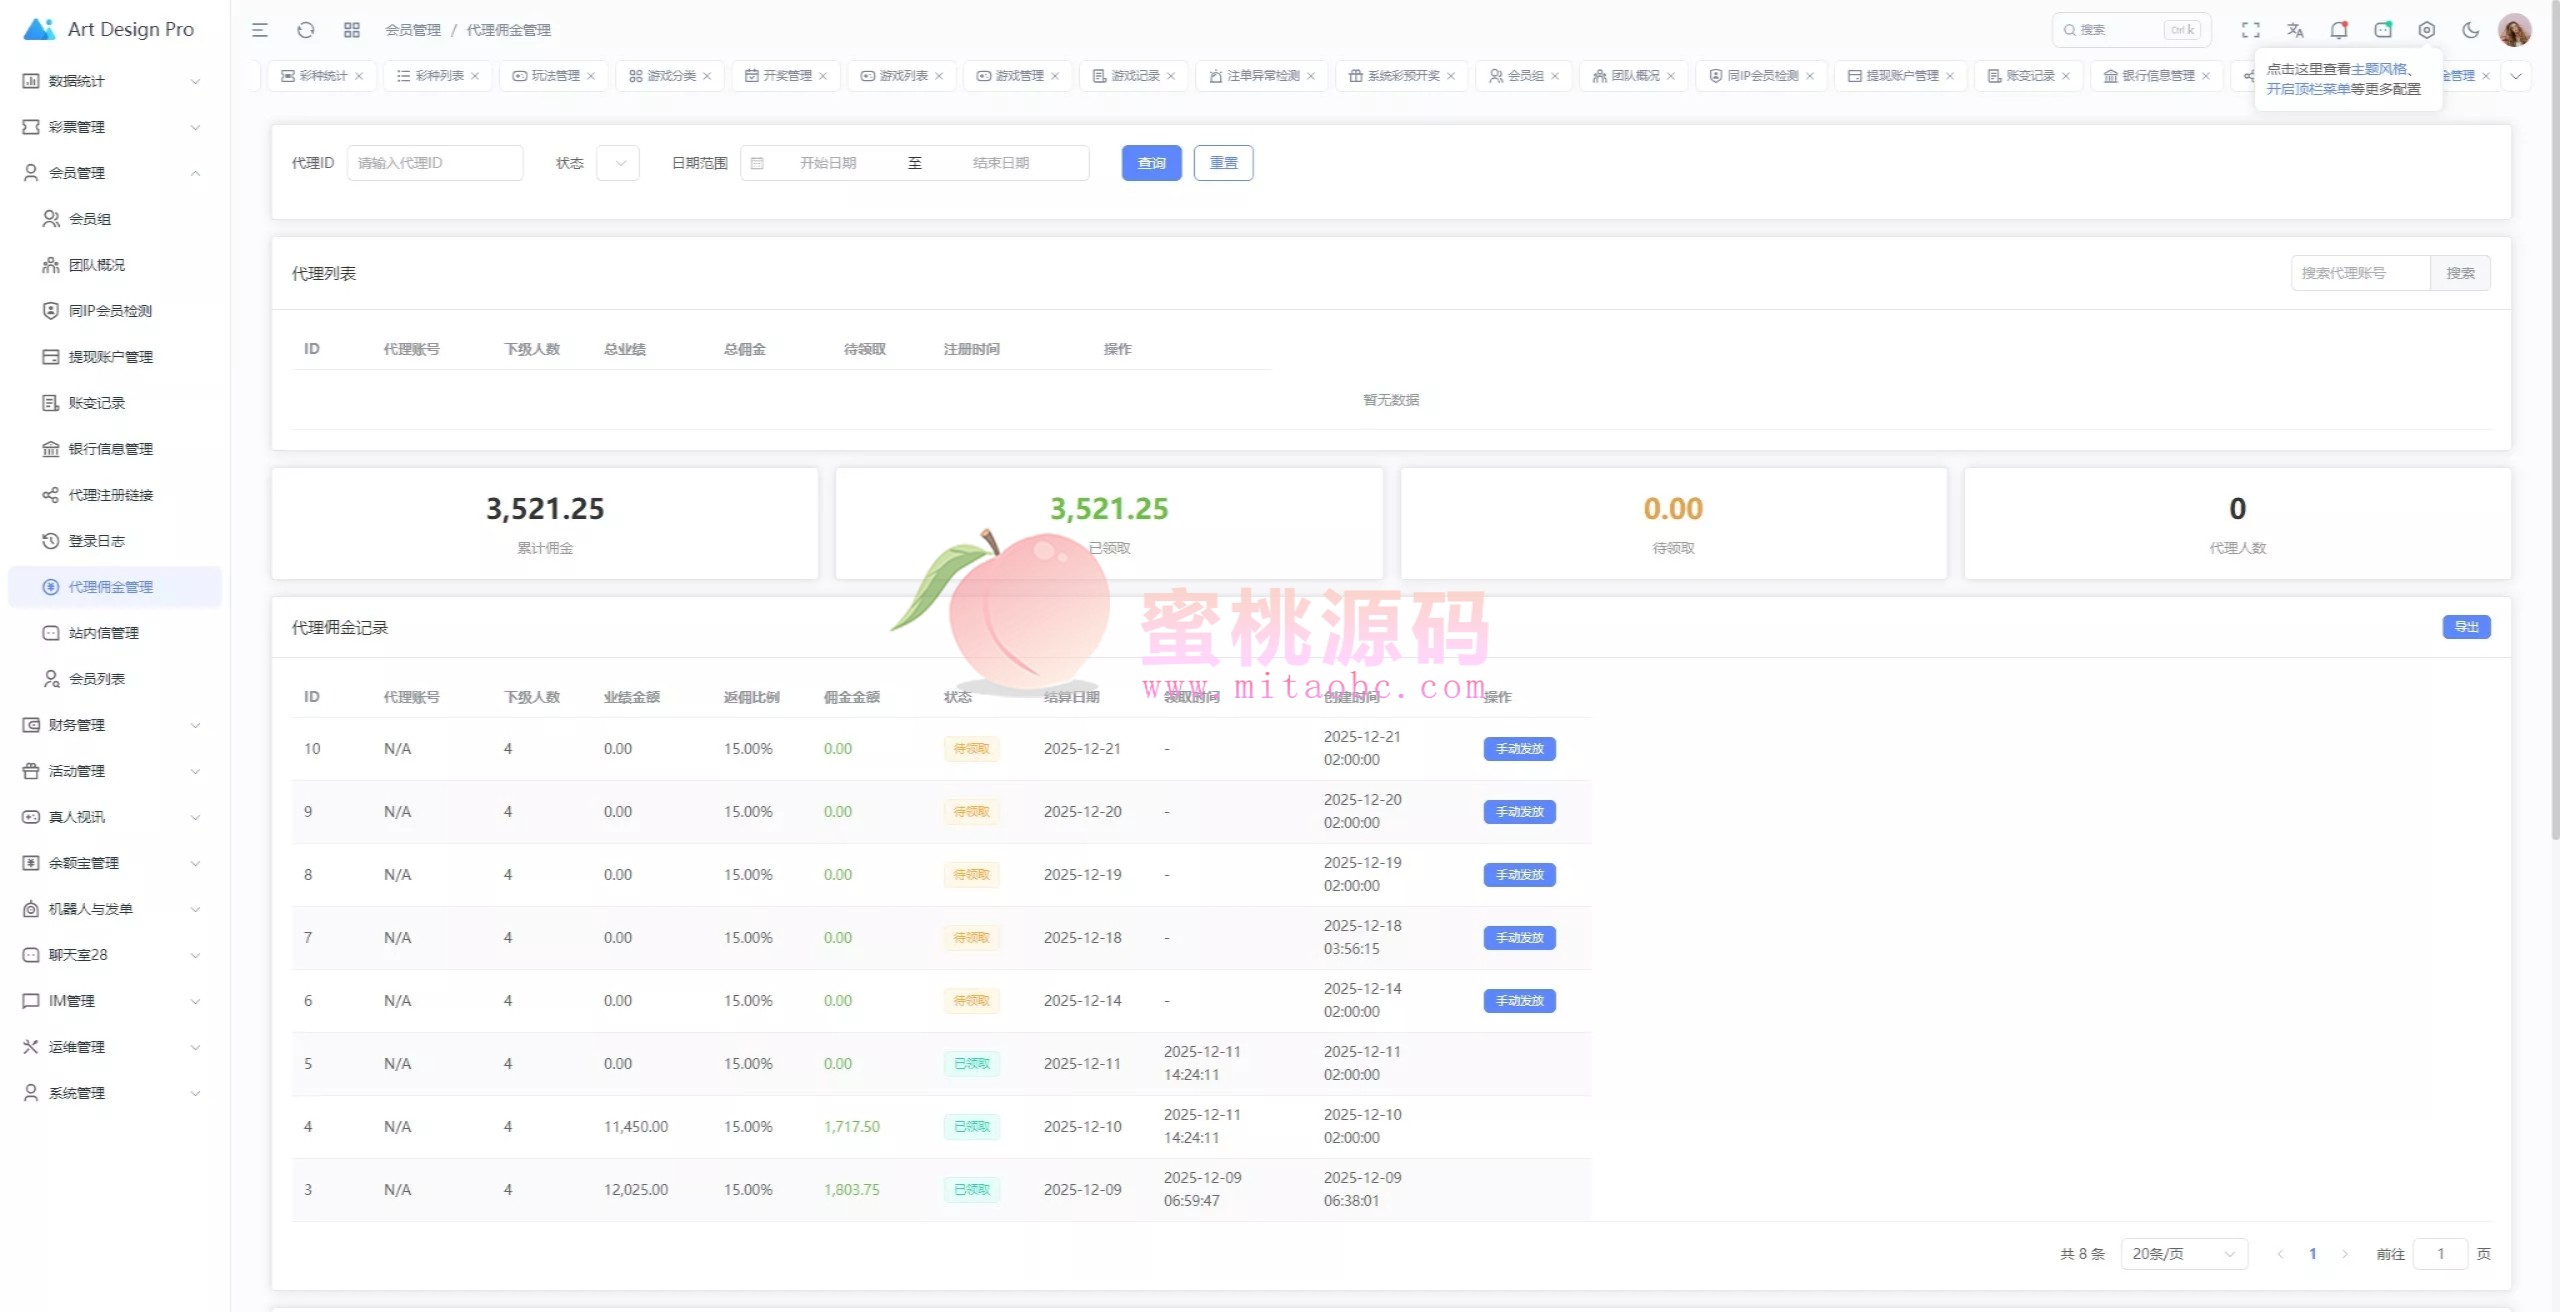The image size is (2560, 1312).
Task: Enter fullscreen mode via top icon
Action: (2250, 30)
